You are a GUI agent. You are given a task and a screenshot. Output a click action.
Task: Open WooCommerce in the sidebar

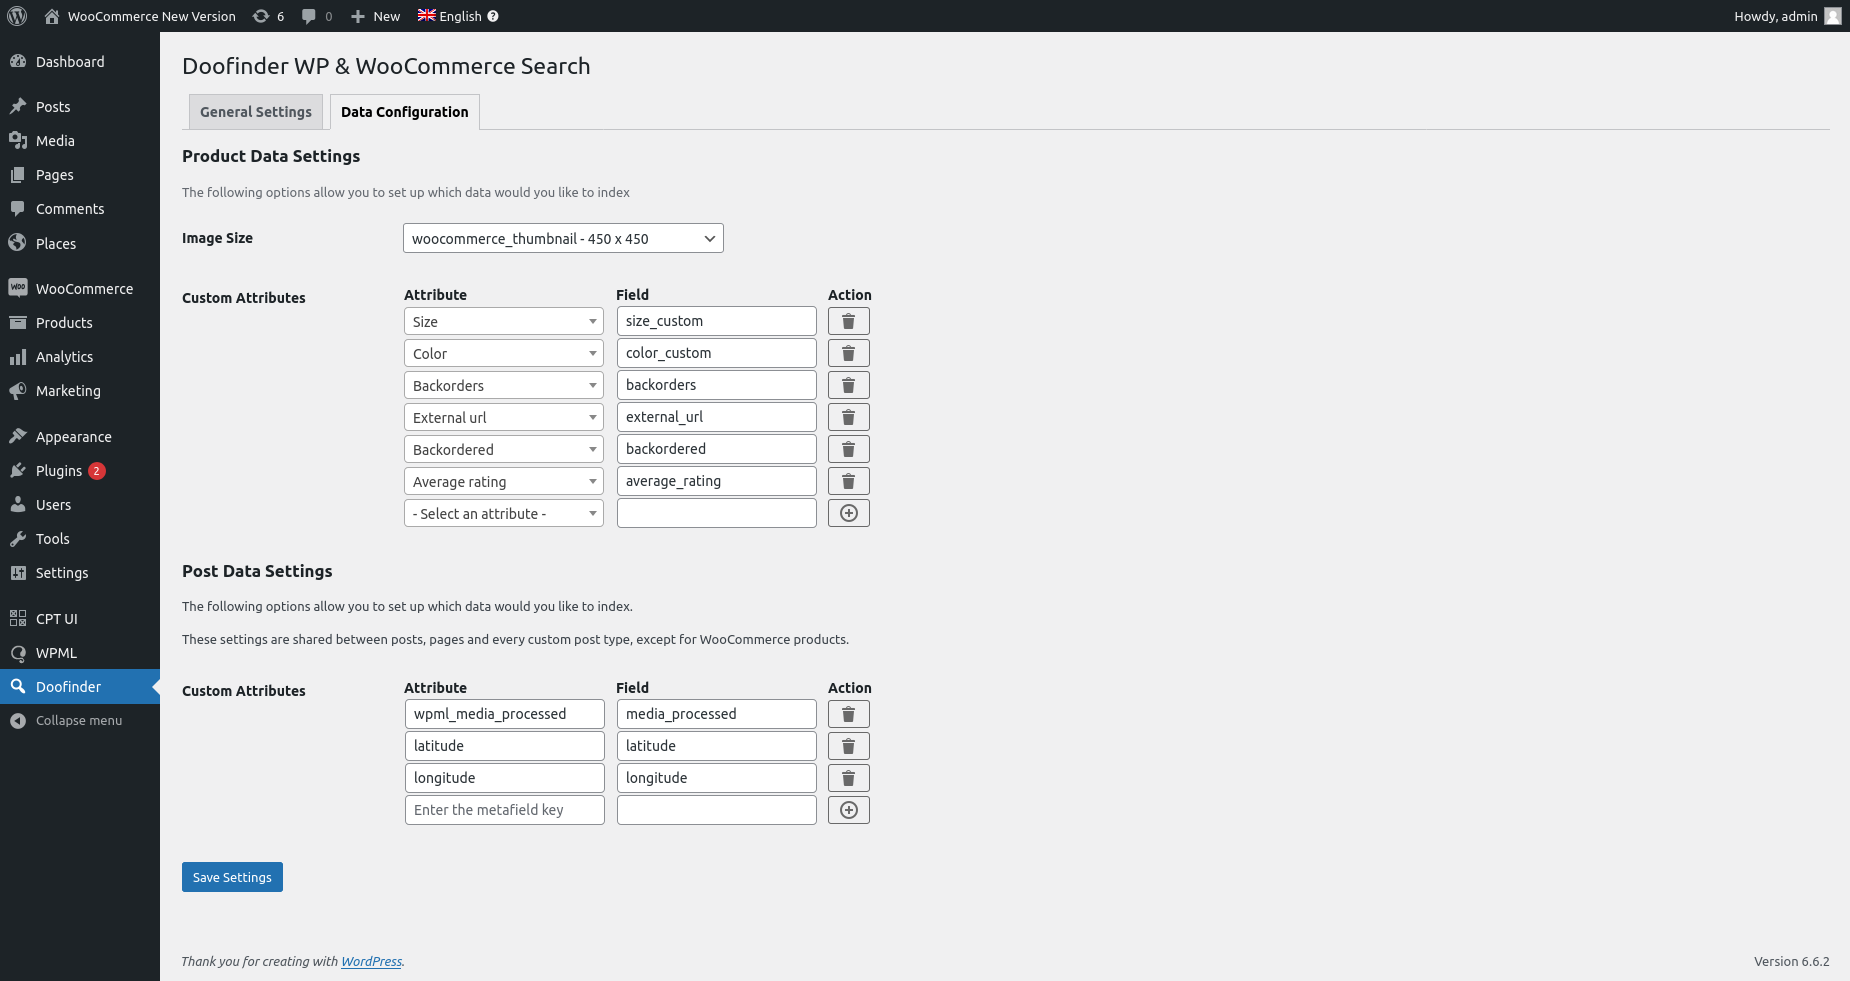pos(80,289)
